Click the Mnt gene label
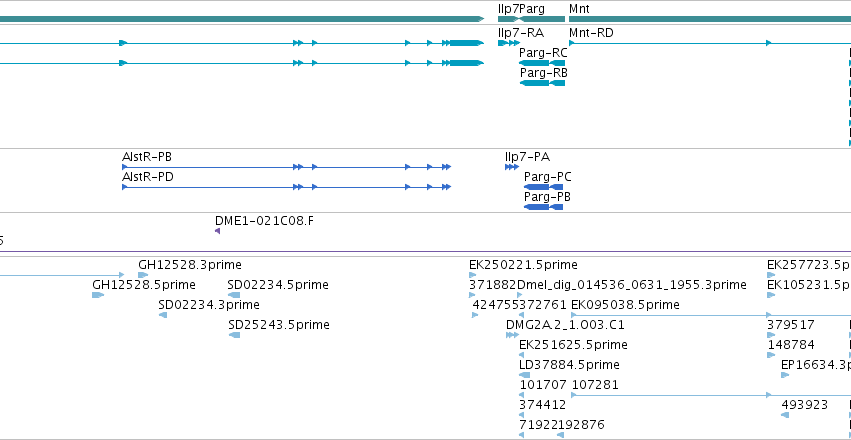This screenshot has height=440, width=851. [x=579, y=9]
